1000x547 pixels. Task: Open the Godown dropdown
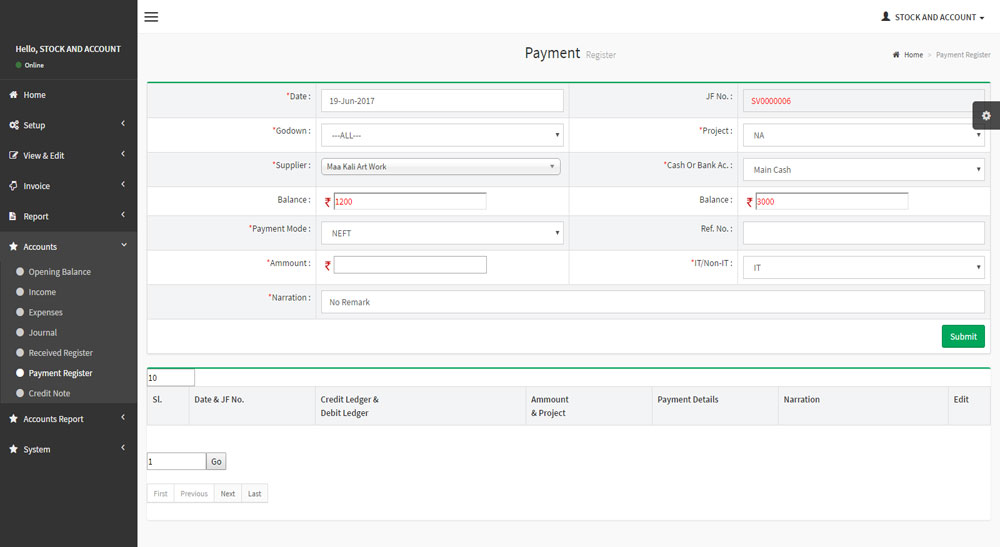pos(442,135)
